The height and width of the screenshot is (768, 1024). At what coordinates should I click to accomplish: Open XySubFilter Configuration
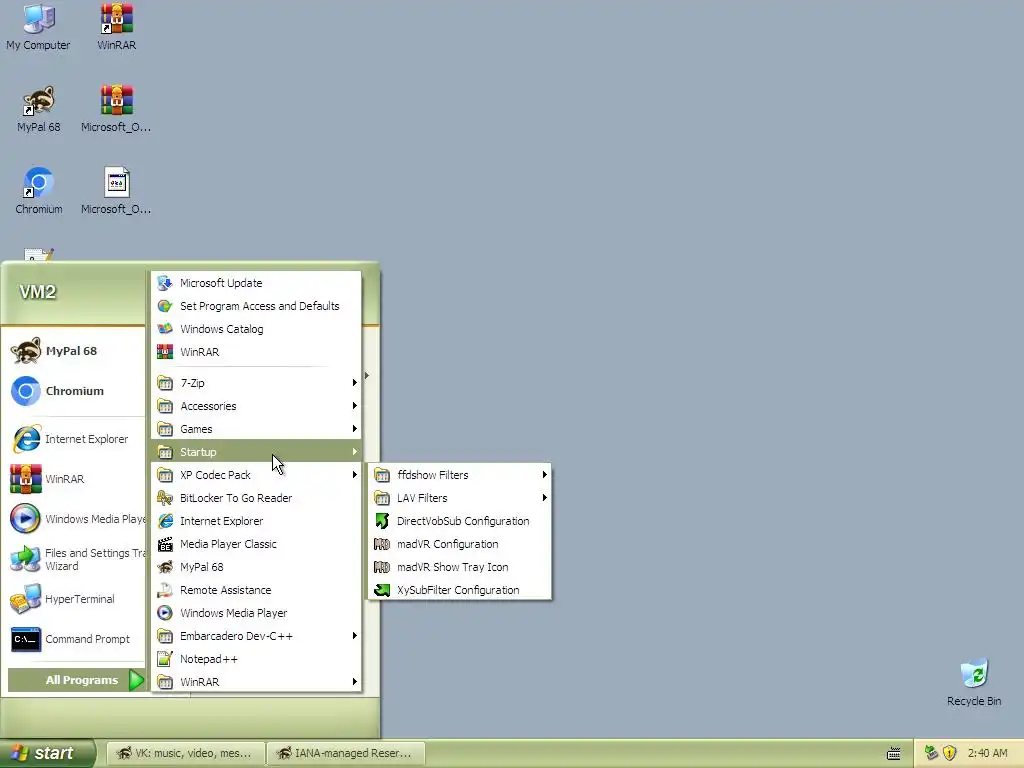coord(460,590)
